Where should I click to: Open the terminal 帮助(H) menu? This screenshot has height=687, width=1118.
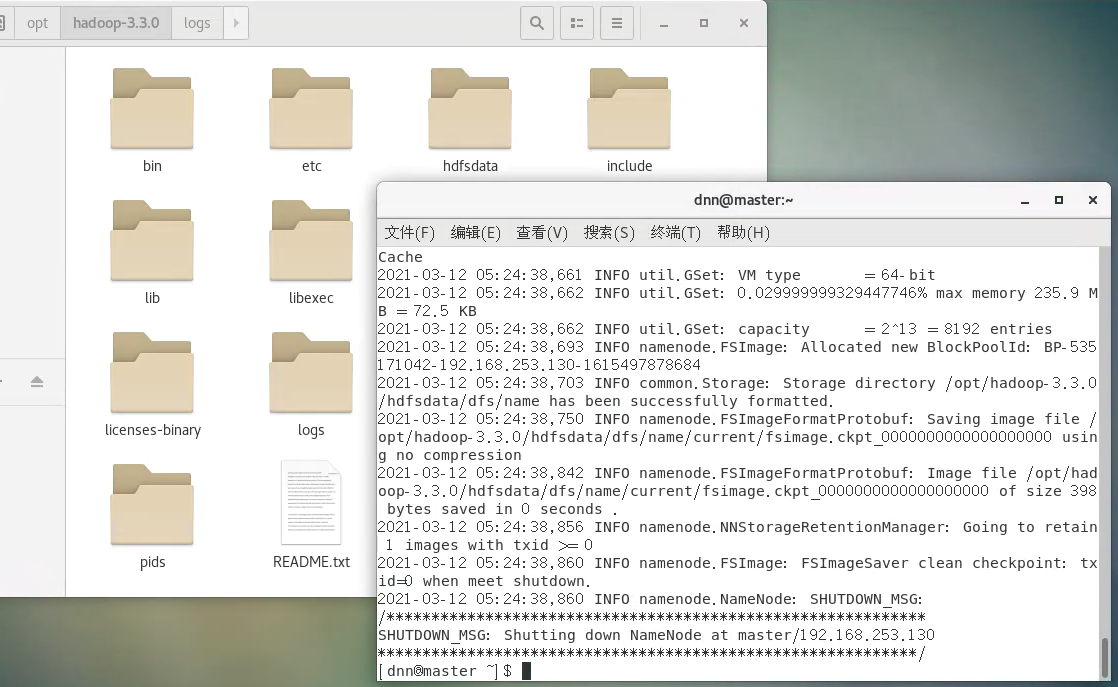pos(743,232)
